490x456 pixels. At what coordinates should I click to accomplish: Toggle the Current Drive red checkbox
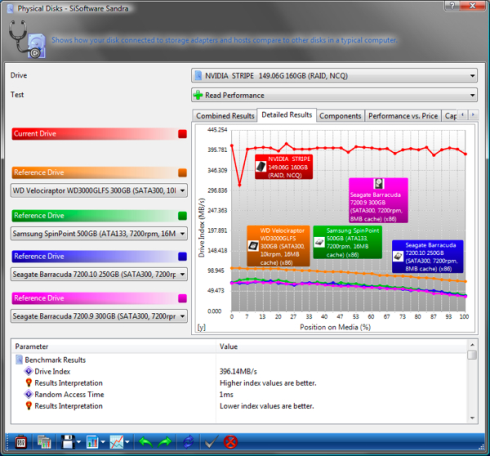(182, 134)
